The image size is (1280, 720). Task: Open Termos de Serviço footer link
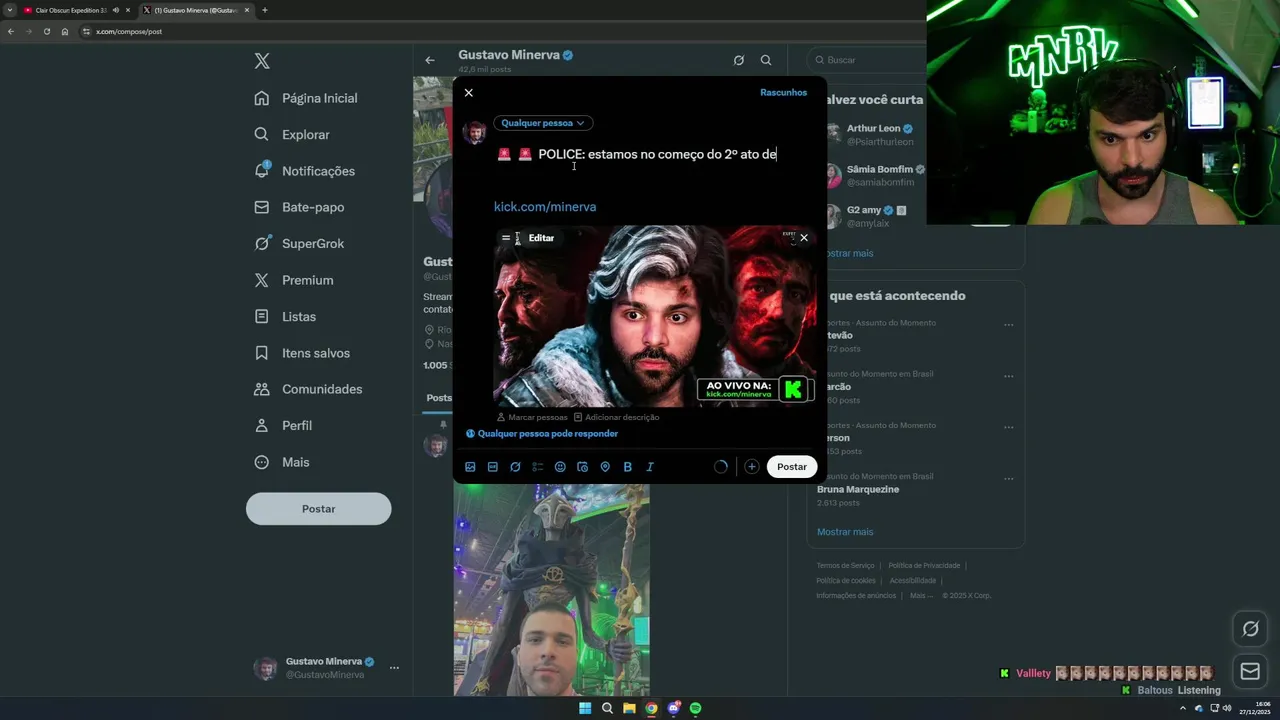pos(845,566)
